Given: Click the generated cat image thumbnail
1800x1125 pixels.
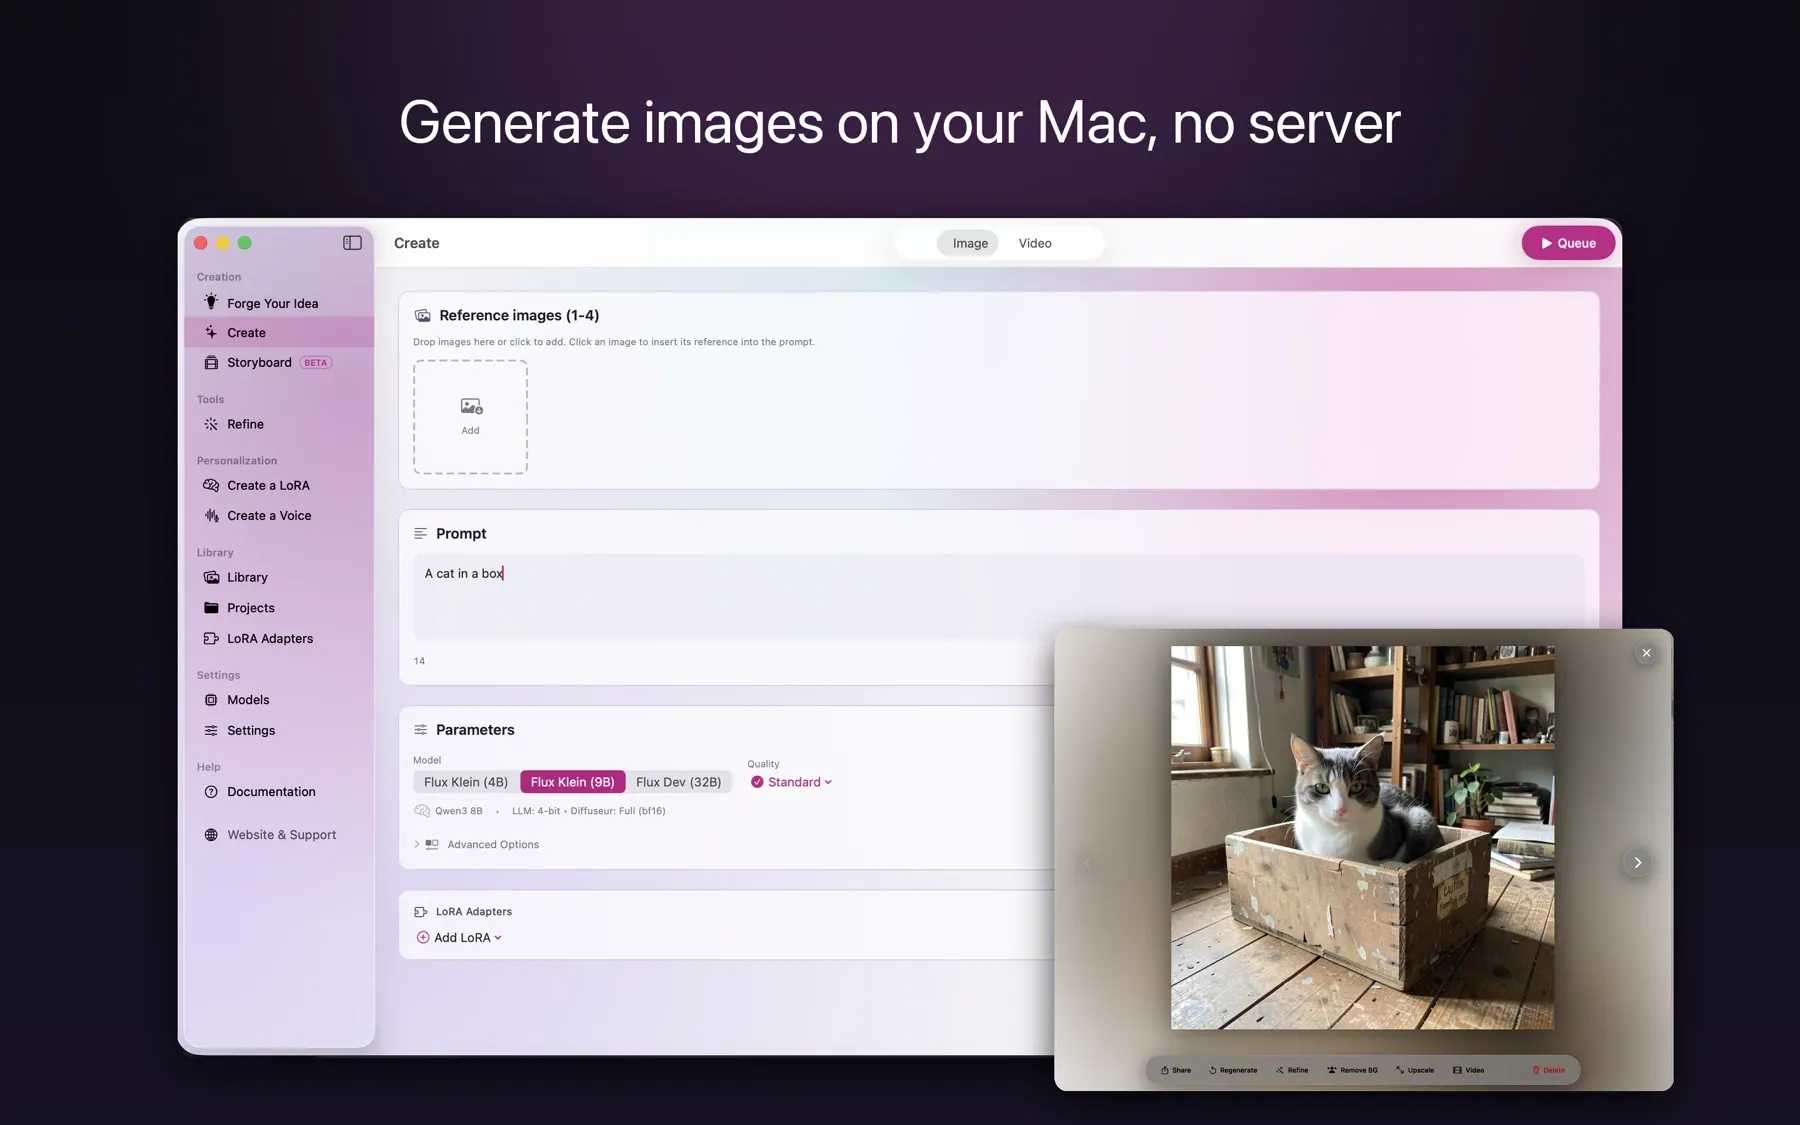Looking at the screenshot, I should [1362, 837].
